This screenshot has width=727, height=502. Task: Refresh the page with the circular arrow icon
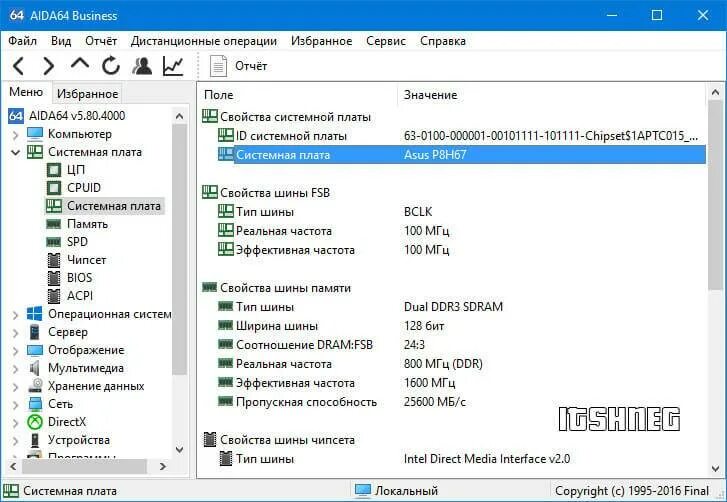[x=111, y=66]
